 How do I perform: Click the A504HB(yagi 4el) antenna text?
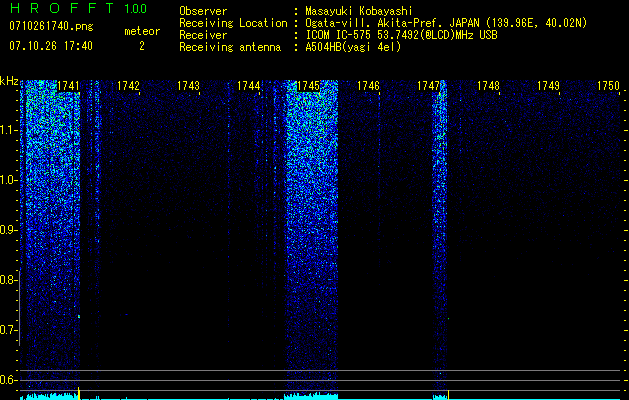pyautogui.click(x=353, y=47)
